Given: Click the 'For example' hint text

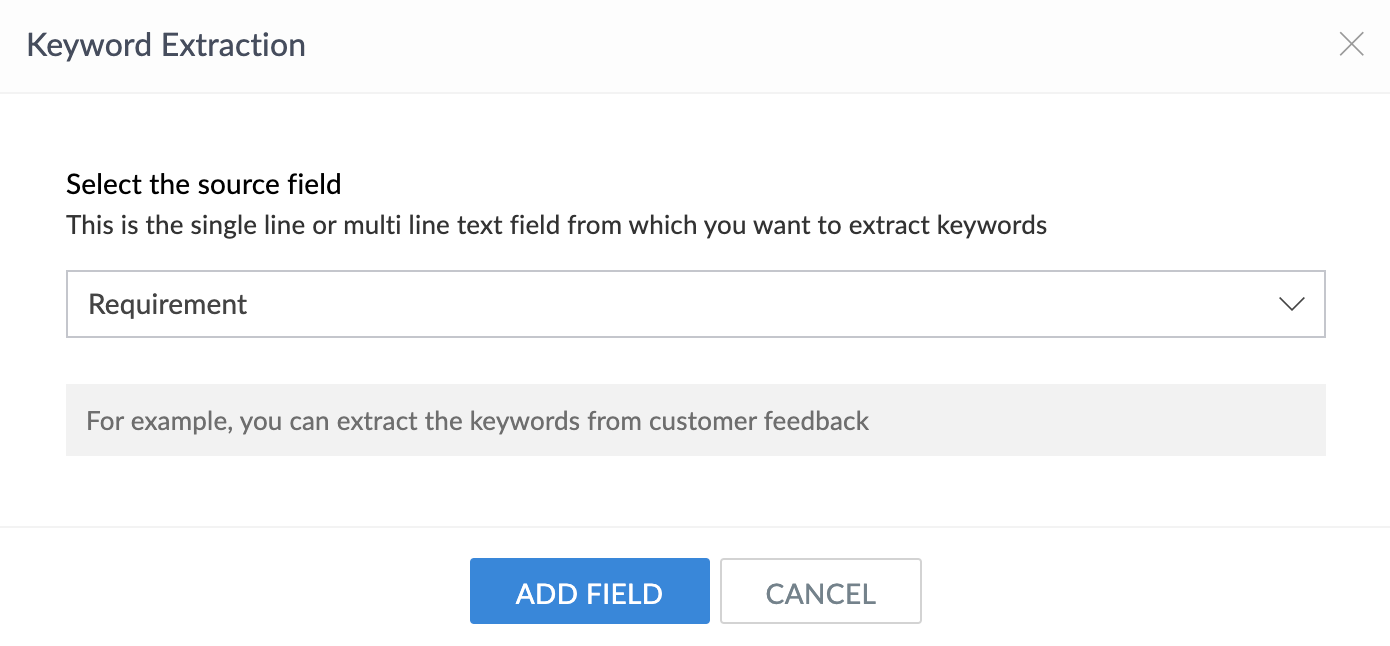Looking at the screenshot, I should tap(158, 421).
